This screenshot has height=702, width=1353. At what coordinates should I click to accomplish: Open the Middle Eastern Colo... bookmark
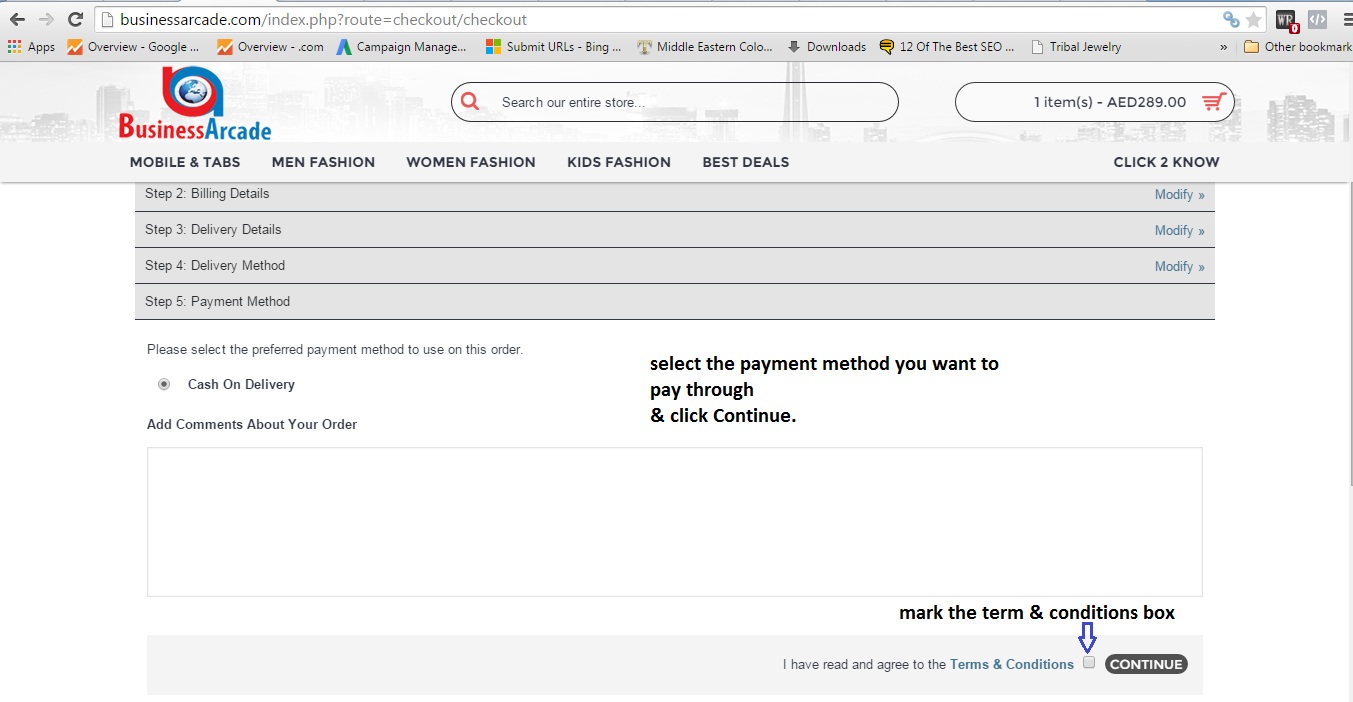point(705,47)
